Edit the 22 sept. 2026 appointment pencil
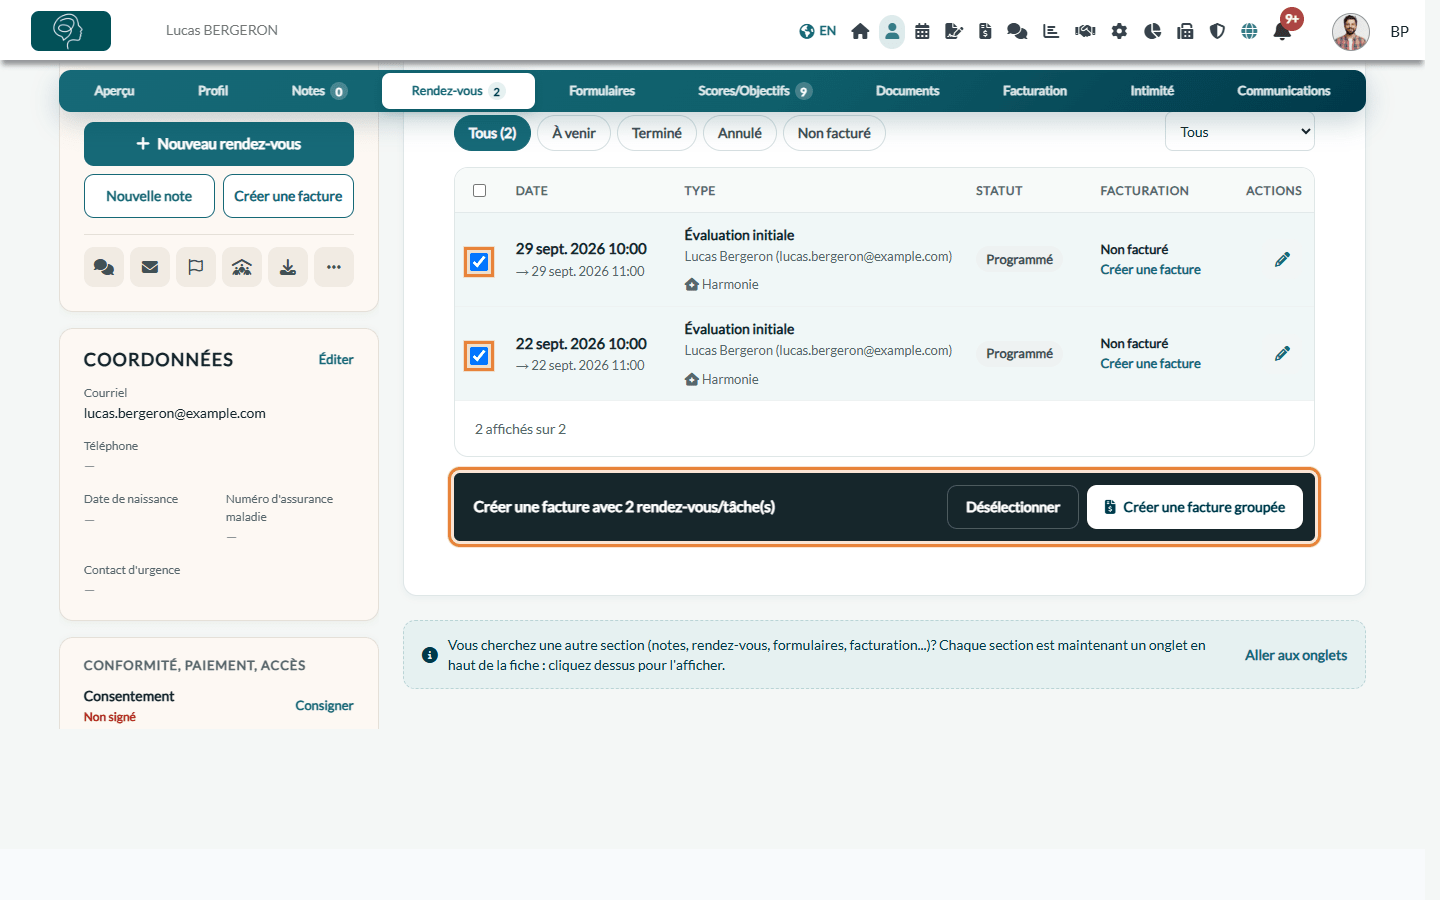The image size is (1440, 900). click(1282, 354)
